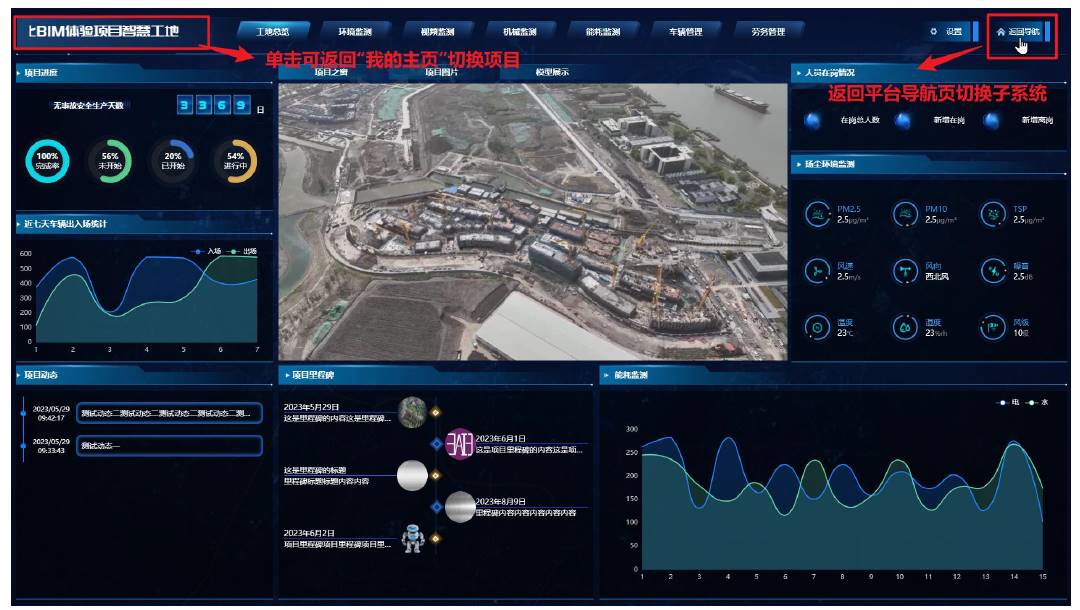Click the 风速 wind speed fan icon
The height and width of the screenshot is (610, 1080).
click(818, 271)
